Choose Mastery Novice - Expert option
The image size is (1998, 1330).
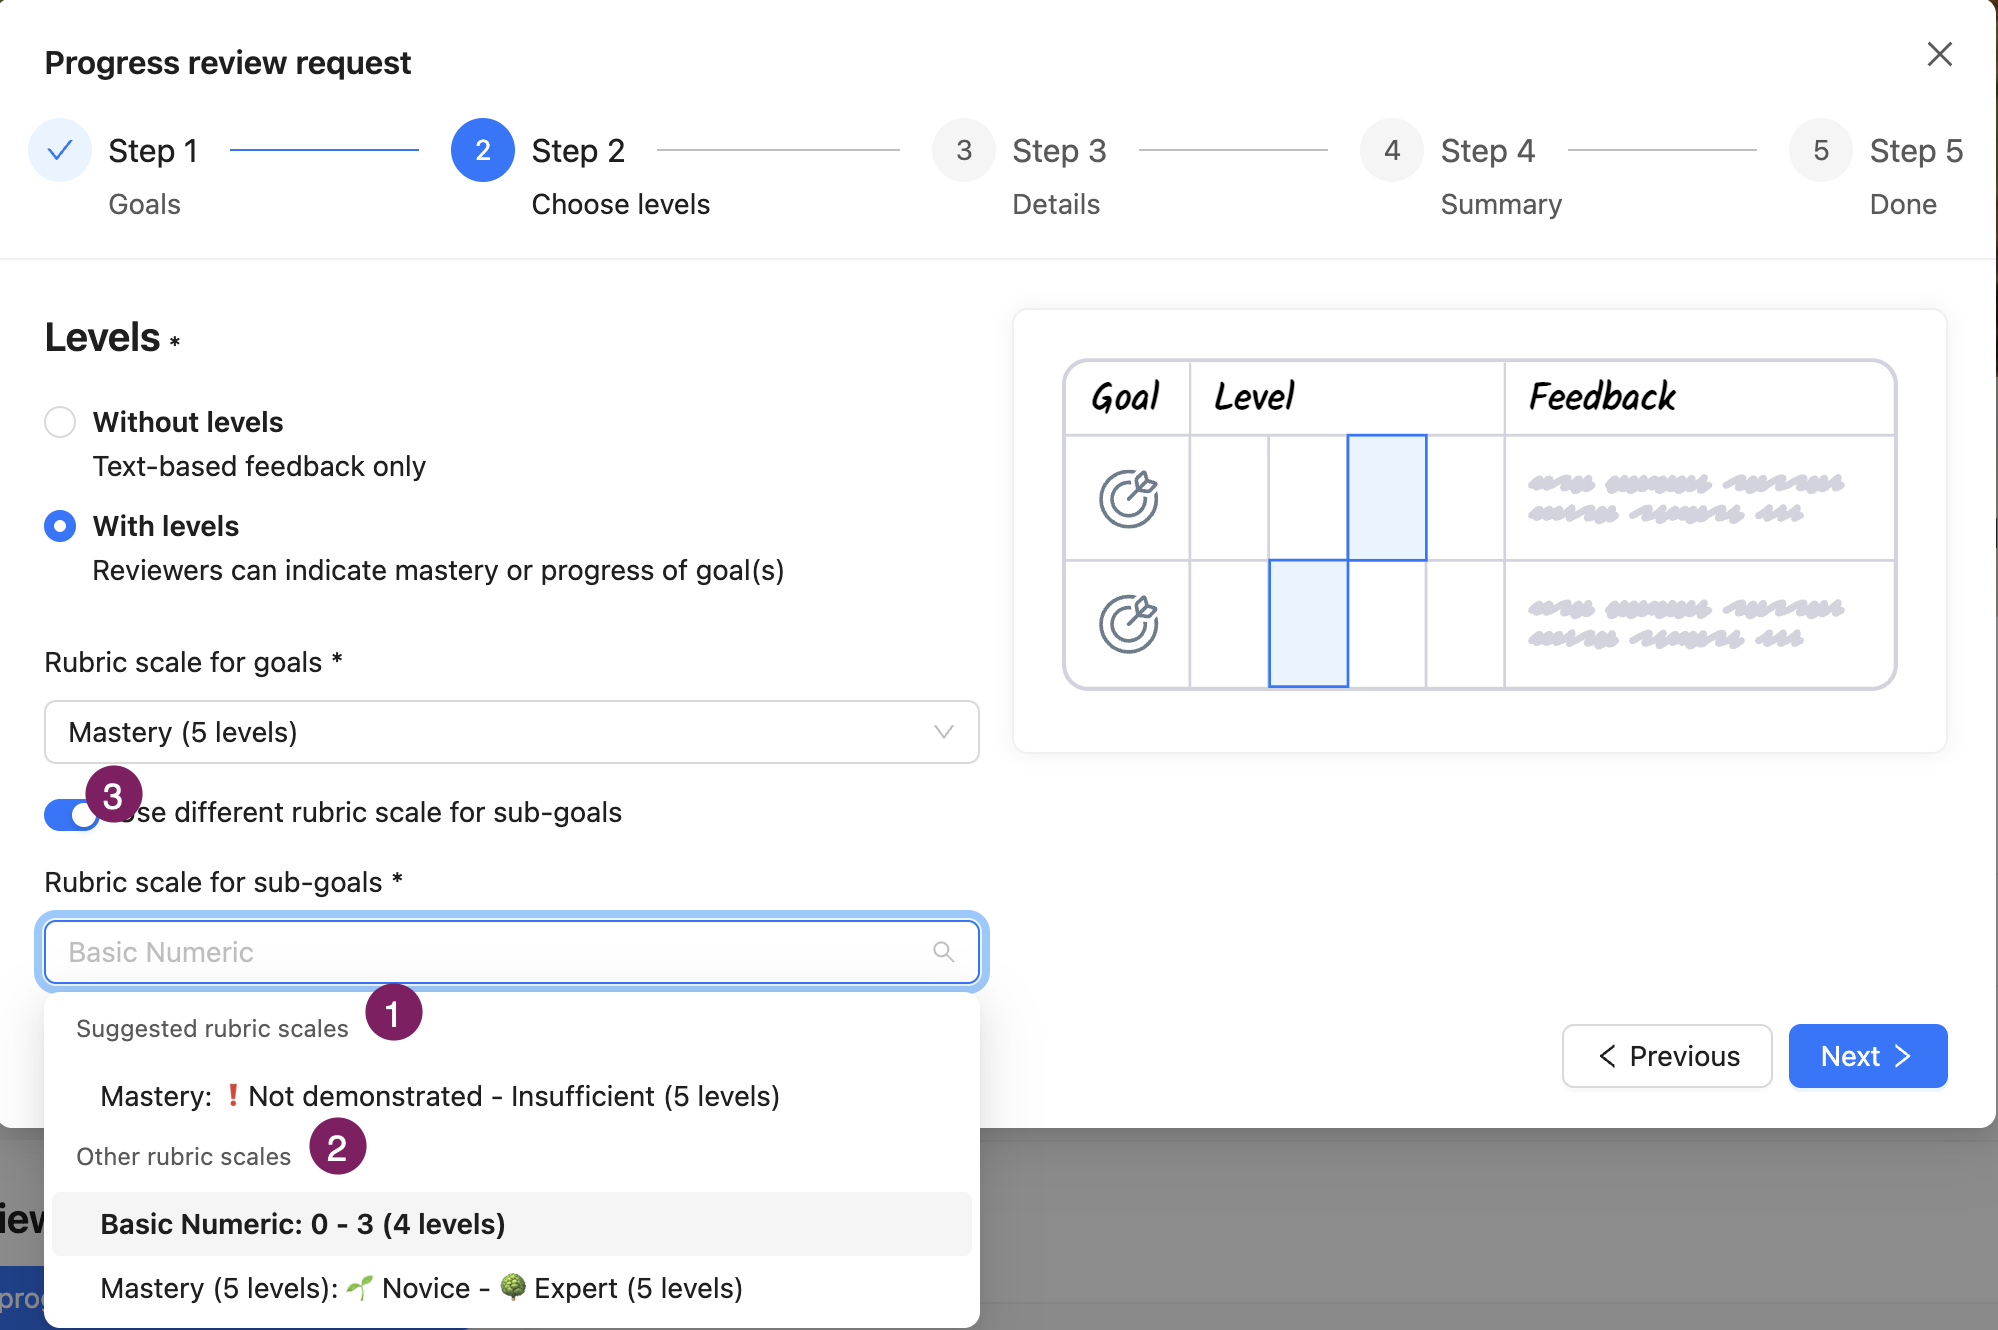point(512,1288)
